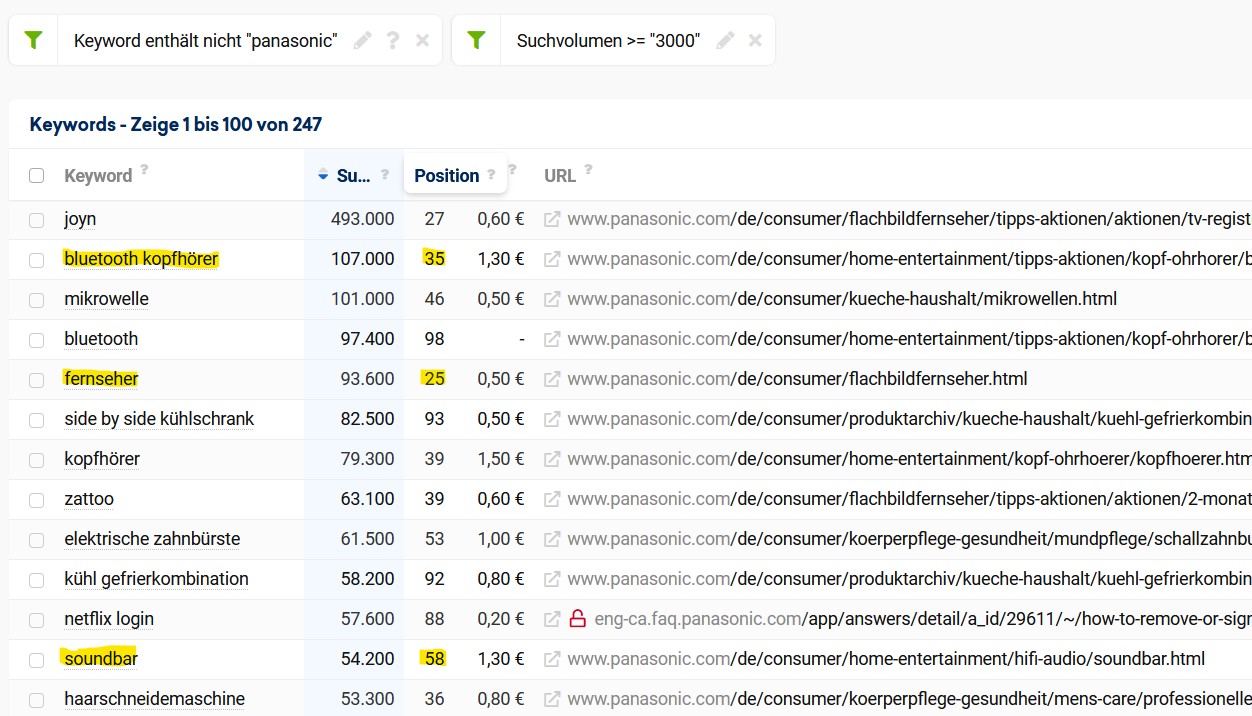Remove the Suchvolumen >= 3000 filter
The width and height of the screenshot is (1252, 716).
[755, 40]
